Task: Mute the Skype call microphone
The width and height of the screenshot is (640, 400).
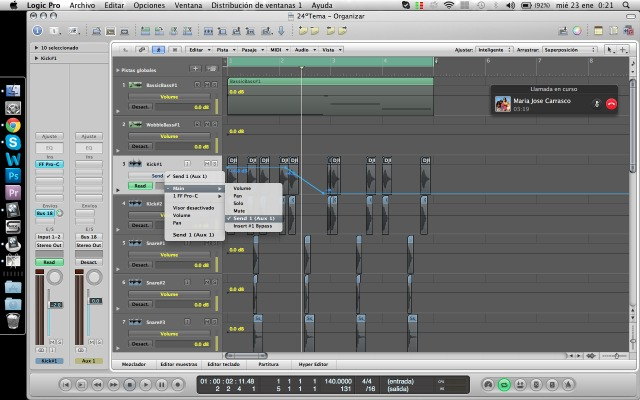Action: pyautogui.click(x=595, y=104)
